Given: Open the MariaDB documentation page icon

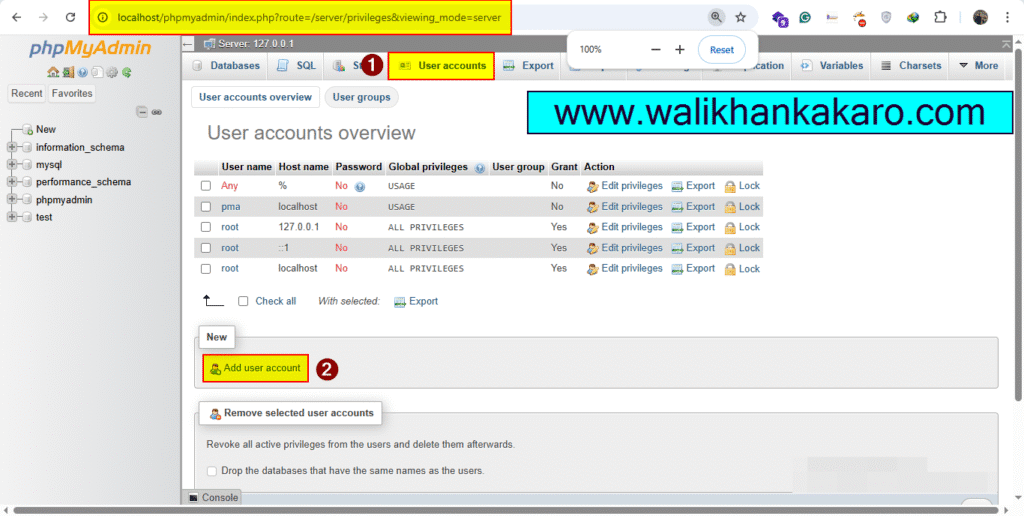Looking at the screenshot, I should pos(97,73).
